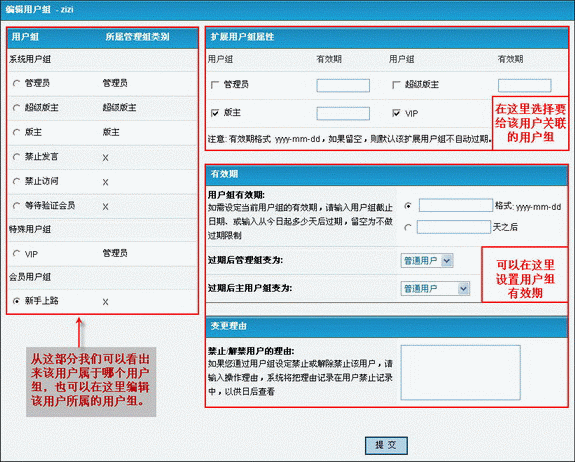Image resolution: width=575 pixels, height=462 pixels.
Task: Select the 管理员 user group radio button
Action: tap(16, 84)
